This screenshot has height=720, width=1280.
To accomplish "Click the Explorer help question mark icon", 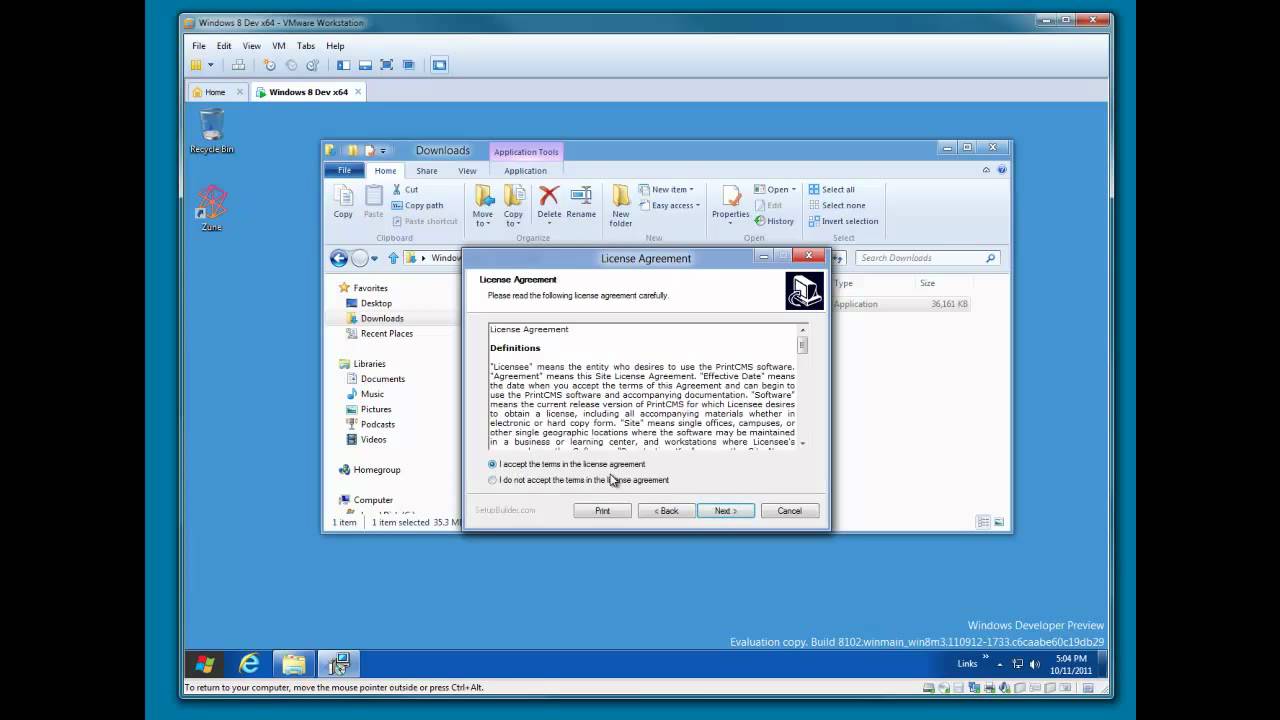I will pyautogui.click(x=1001, y=170).
